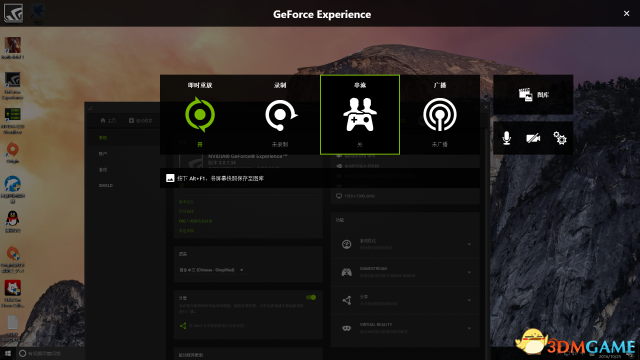
Task: Open the Gallery button with film icon
Action: point(533,95)
